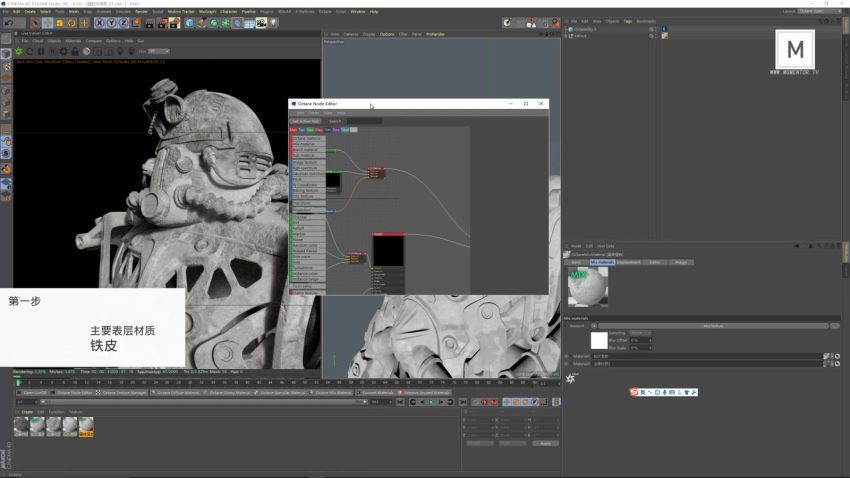Toggle the X axis lock

(99, 23)
